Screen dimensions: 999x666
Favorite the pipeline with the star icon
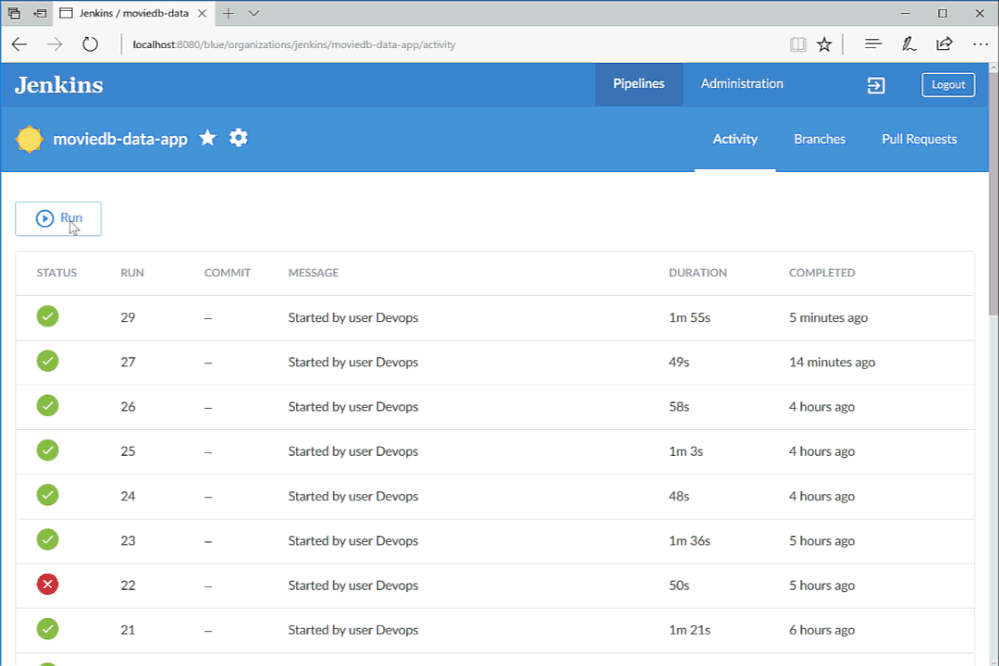pyautogui.click(x=208, y=138)
